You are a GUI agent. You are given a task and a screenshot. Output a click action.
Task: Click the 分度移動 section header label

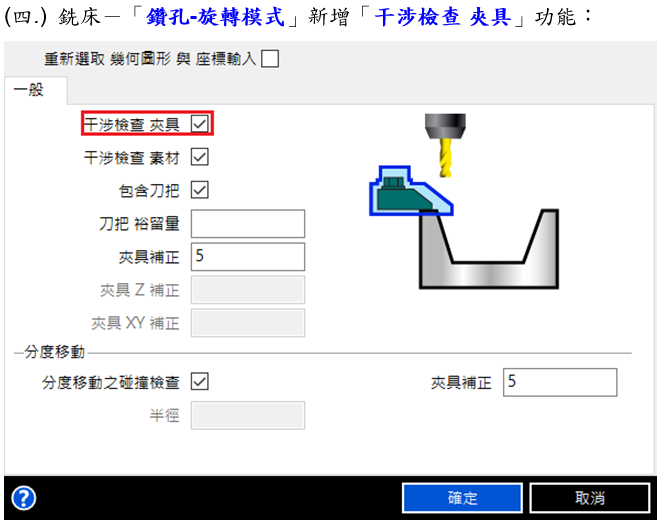pos(55,352)
